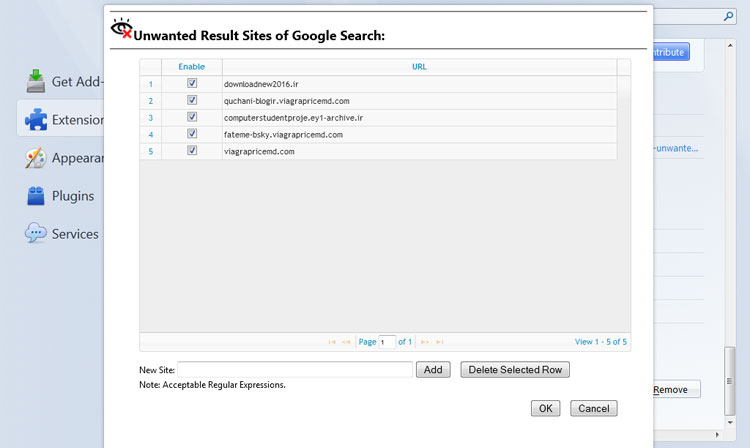Go to last page pager icon
This screenshot has height=448, width=750.
440,342
